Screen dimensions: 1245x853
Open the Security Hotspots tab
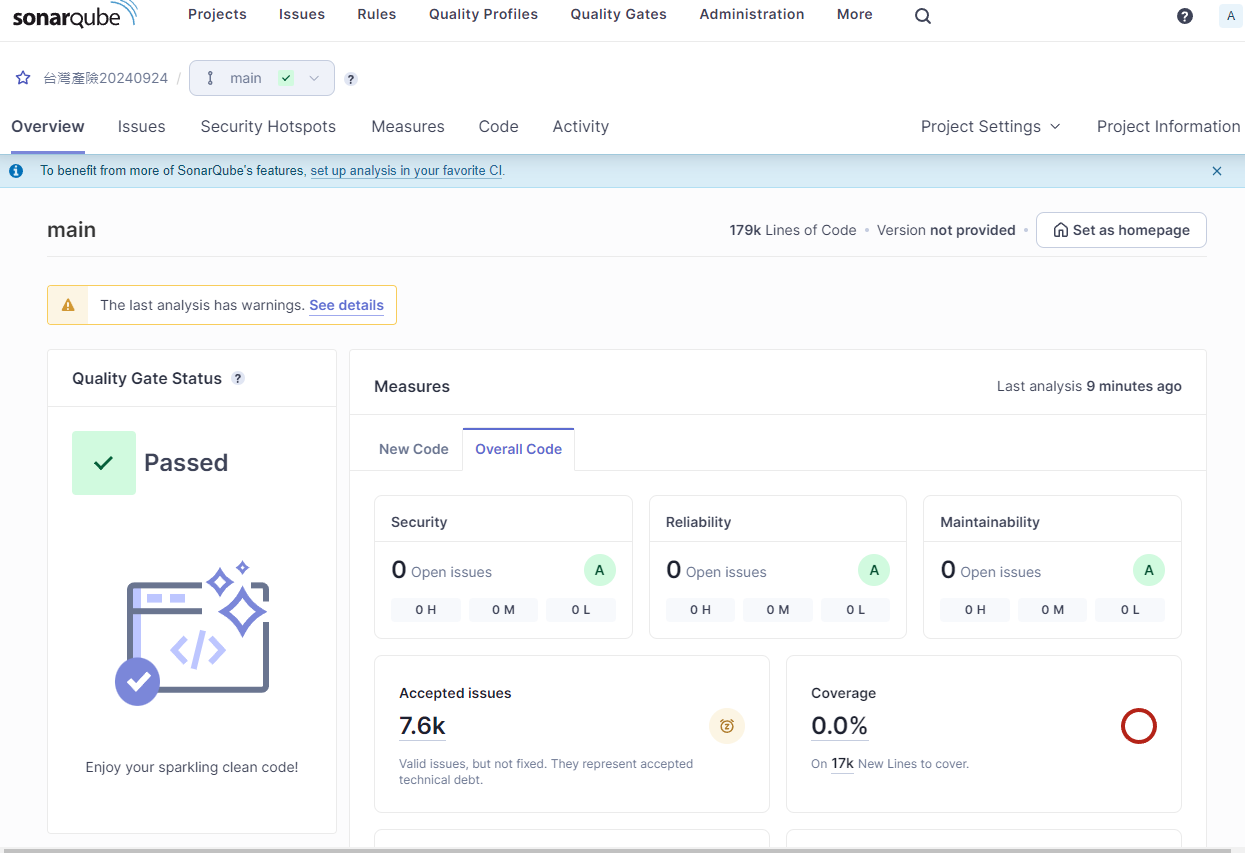coord(268,126)
